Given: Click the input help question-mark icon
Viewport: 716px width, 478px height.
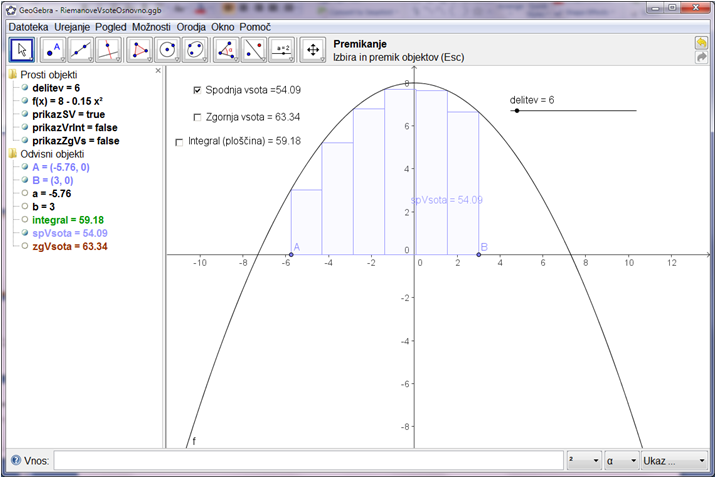Looking at the screenshot, I should tap(16, 460).
